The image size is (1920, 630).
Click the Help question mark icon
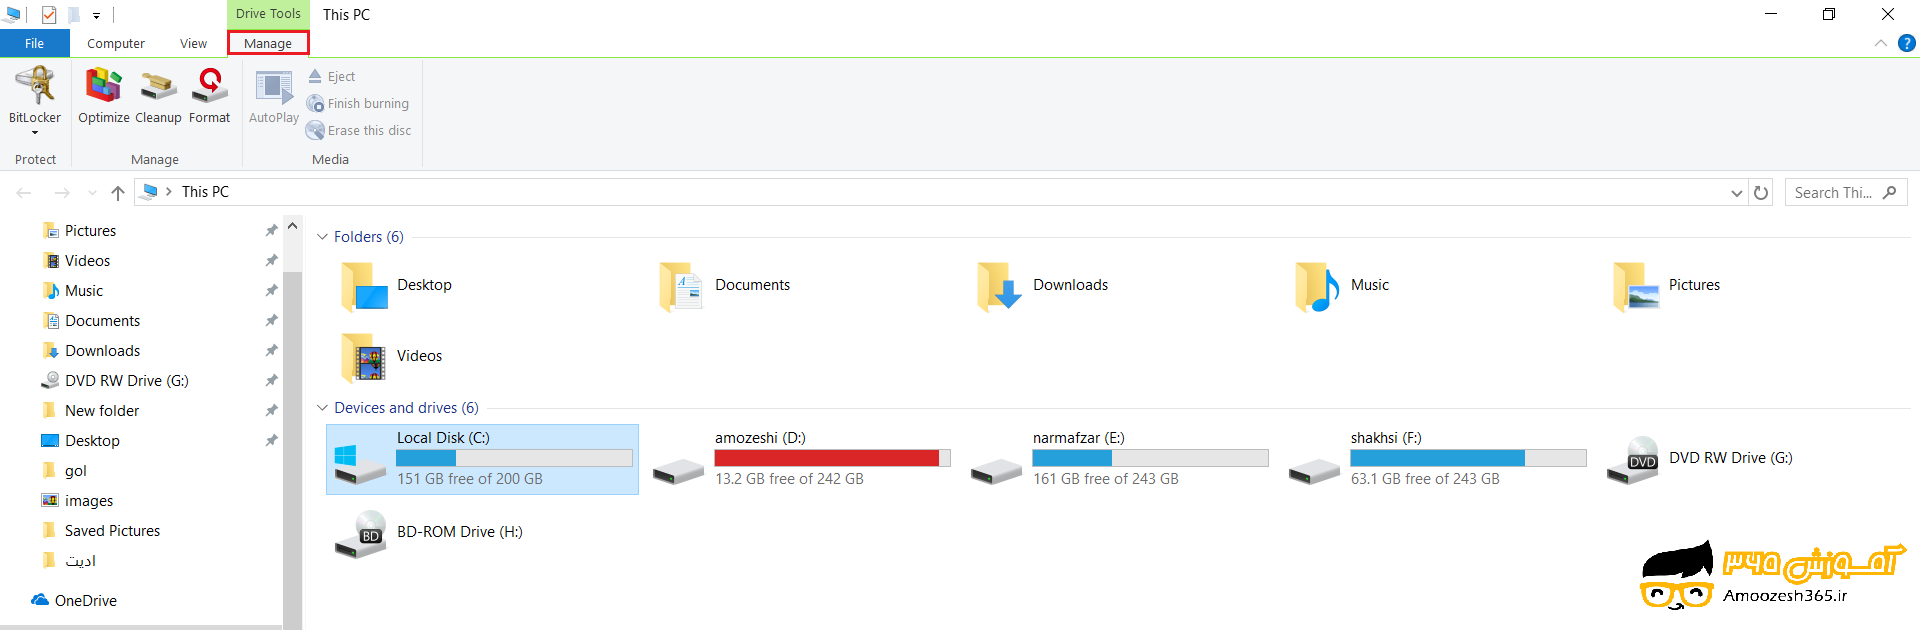click(1907, 43)
